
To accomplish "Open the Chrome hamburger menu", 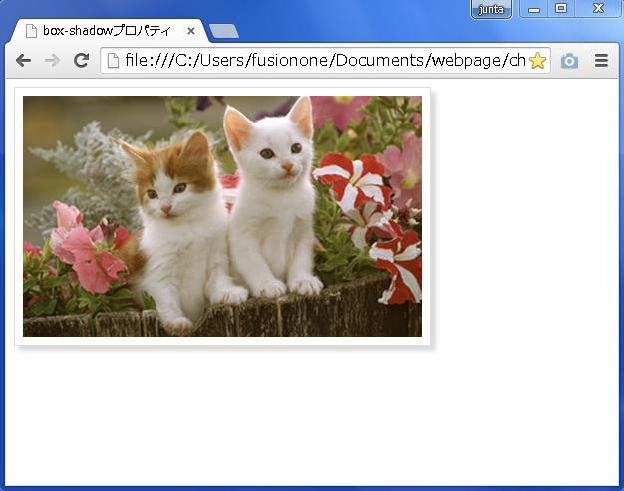I will tap(601, 60).
